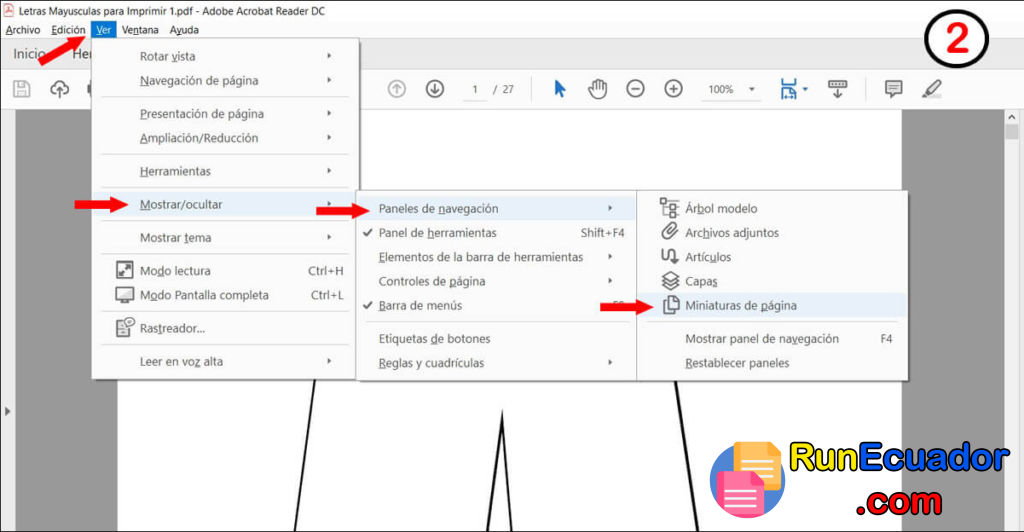Choose Restablecer paneles

[773, 363]
